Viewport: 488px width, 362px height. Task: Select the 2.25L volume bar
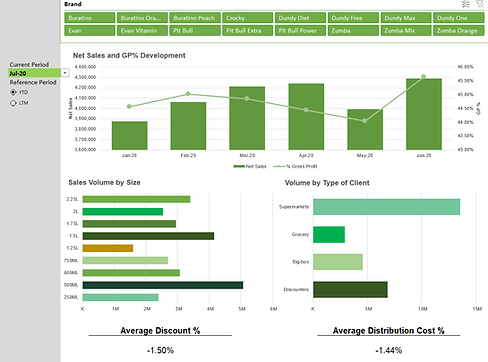136,199
